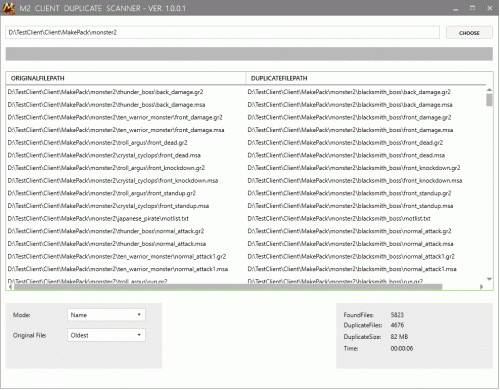Select duplicate path blacksmith_boss\motlist.txt

[339, 219]
